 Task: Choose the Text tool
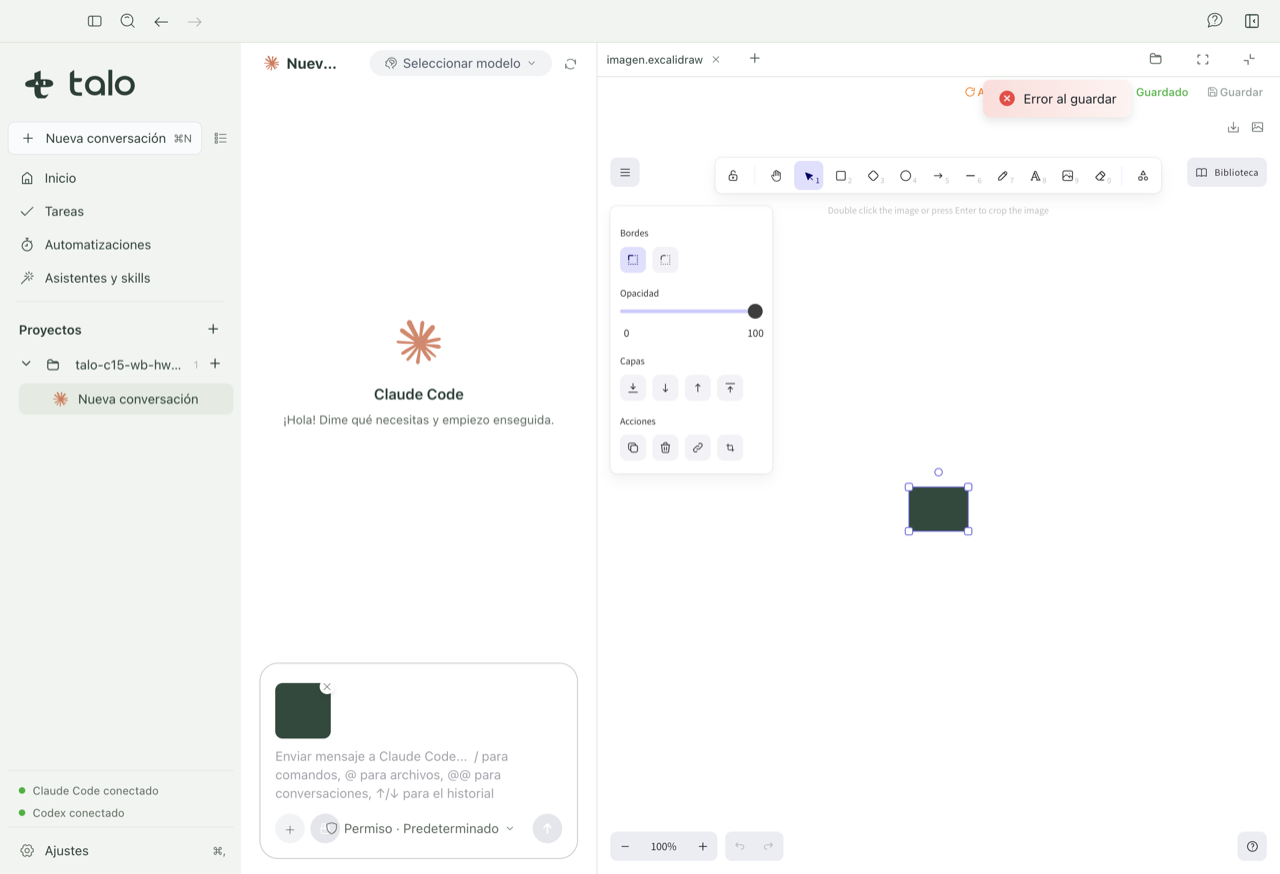point(1036,176)
